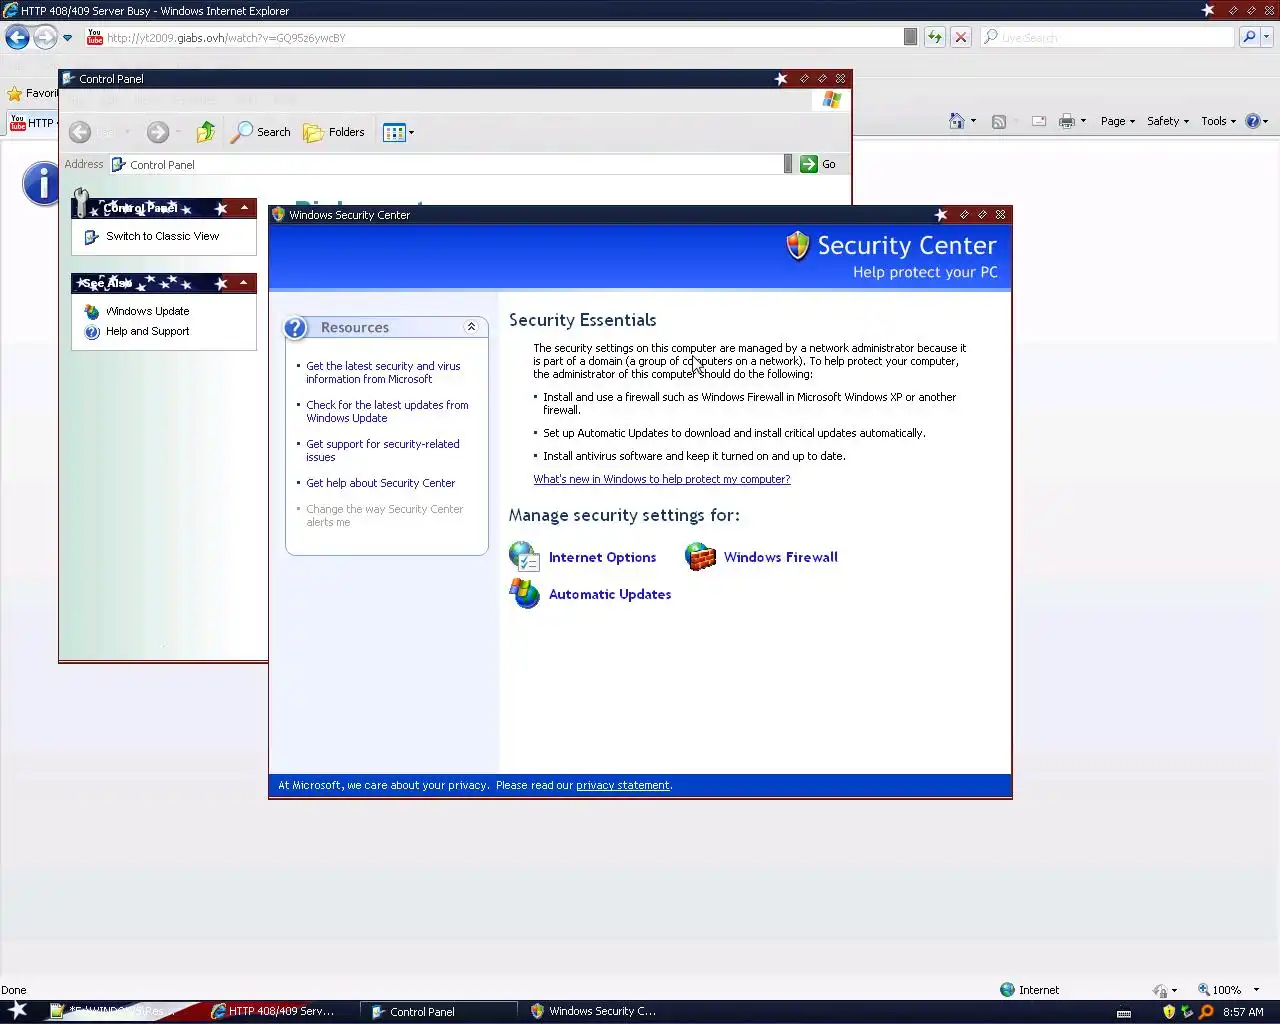Open latest security and virus information link

click(x=383, y=372)
